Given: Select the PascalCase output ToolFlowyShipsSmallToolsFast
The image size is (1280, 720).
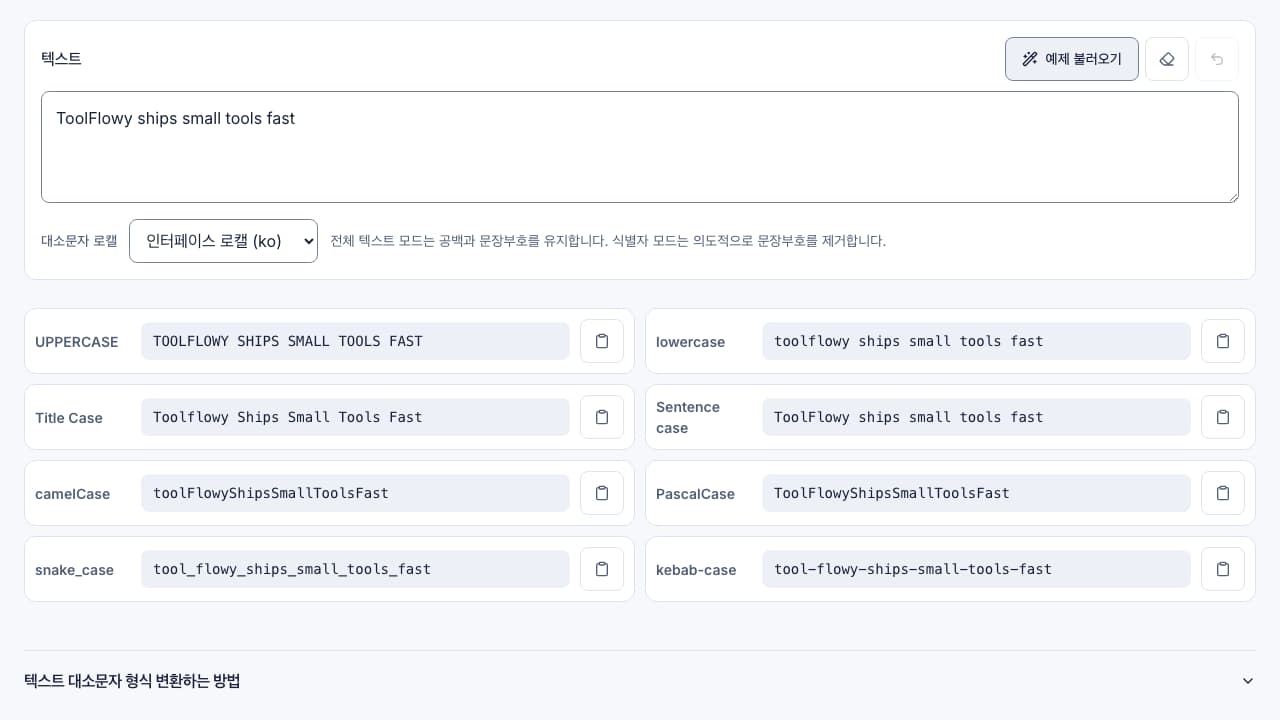Looking at the screenshot, I should pyautogui.click(x=976, y=493).
